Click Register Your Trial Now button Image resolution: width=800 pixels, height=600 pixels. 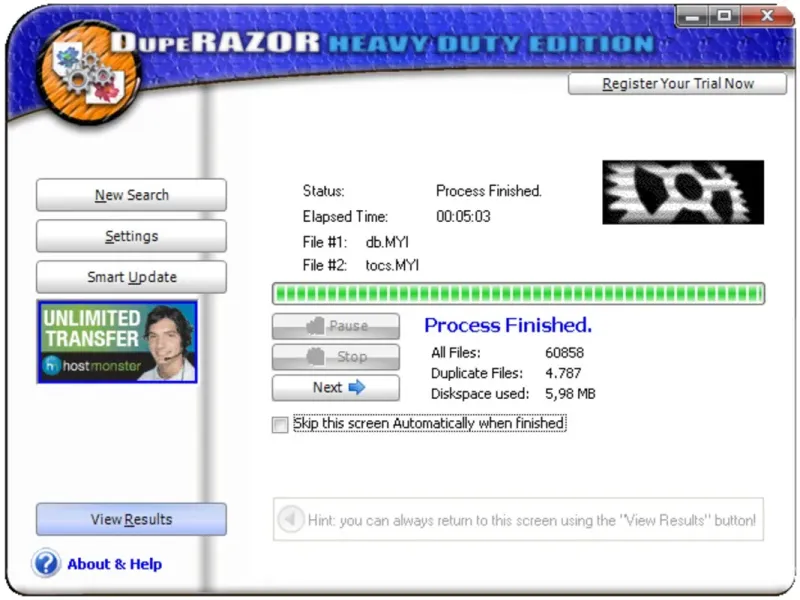coord(678,84)
